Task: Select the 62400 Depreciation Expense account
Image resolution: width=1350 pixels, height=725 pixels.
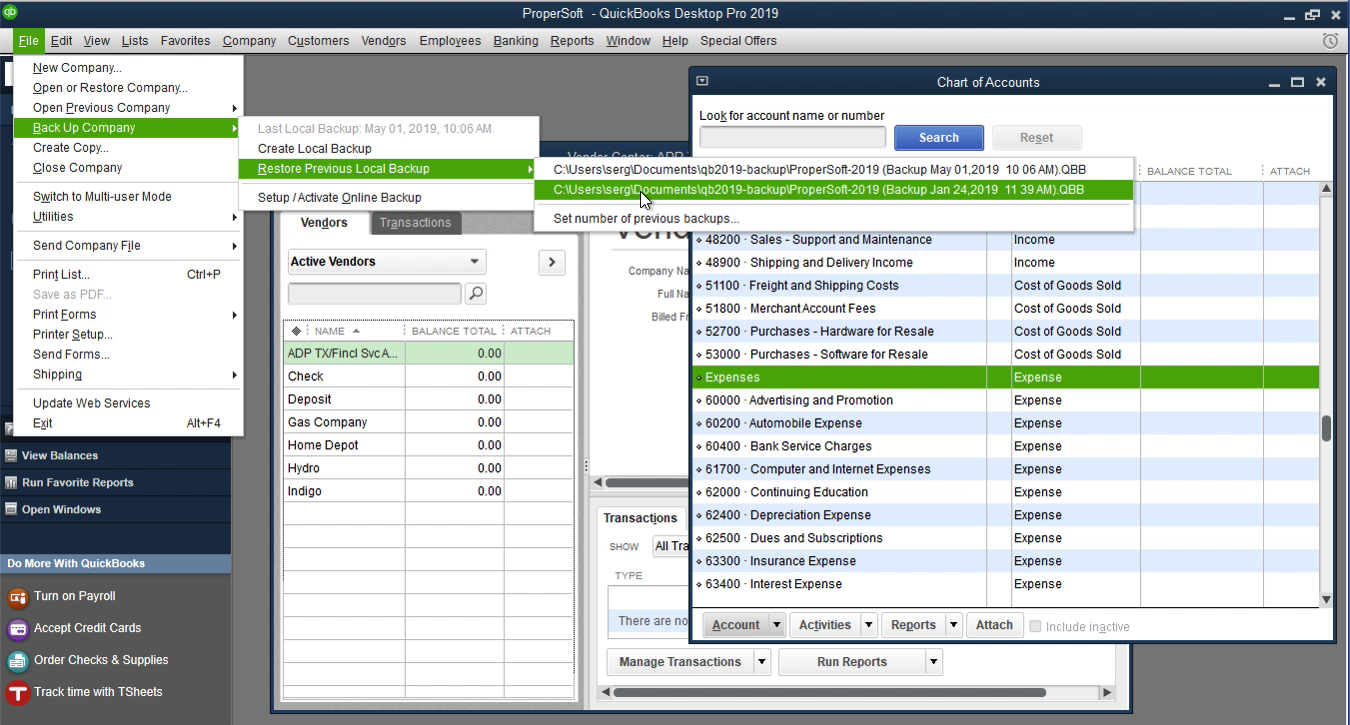Action: click(1005, 516)
